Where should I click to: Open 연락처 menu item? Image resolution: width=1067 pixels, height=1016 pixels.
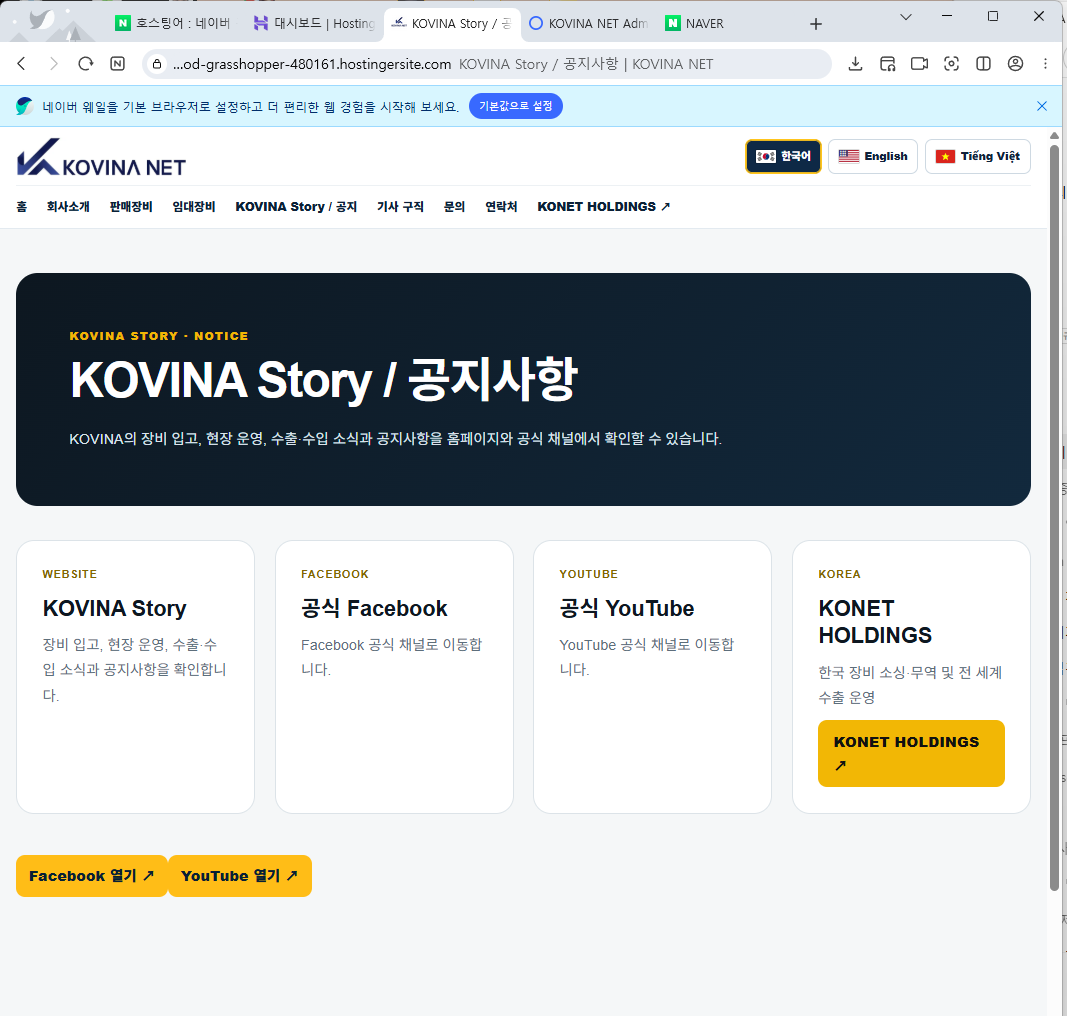(x=502, y=207)
